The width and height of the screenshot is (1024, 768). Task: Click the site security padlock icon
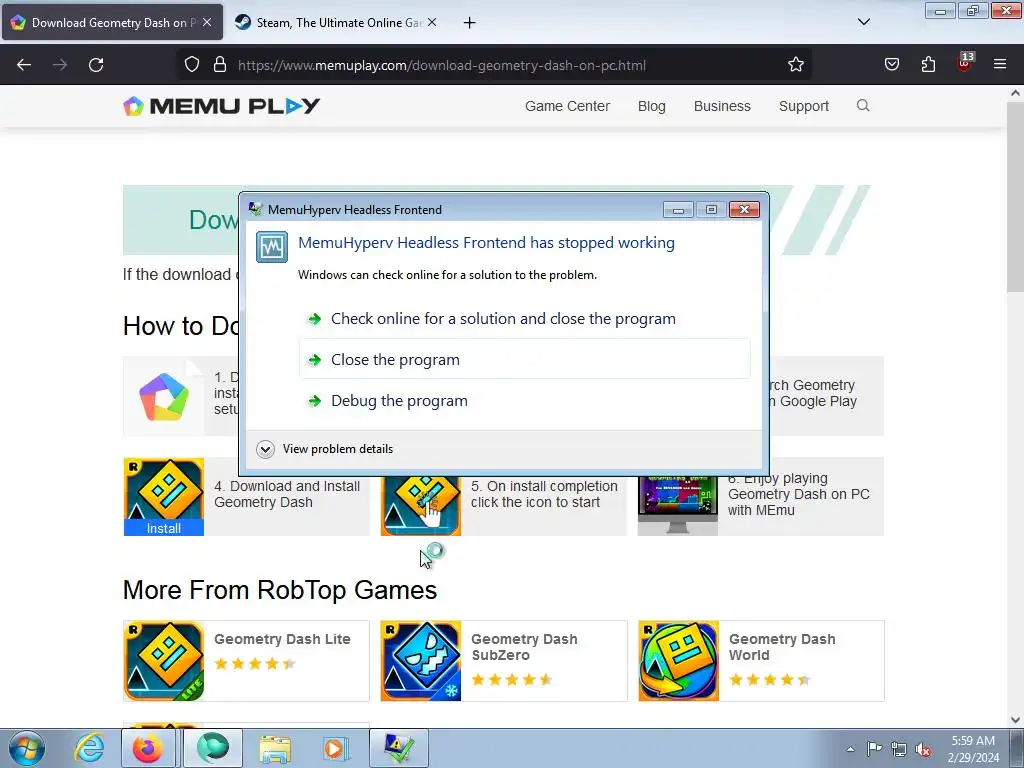pyautogui.click(x=220, y=65)
